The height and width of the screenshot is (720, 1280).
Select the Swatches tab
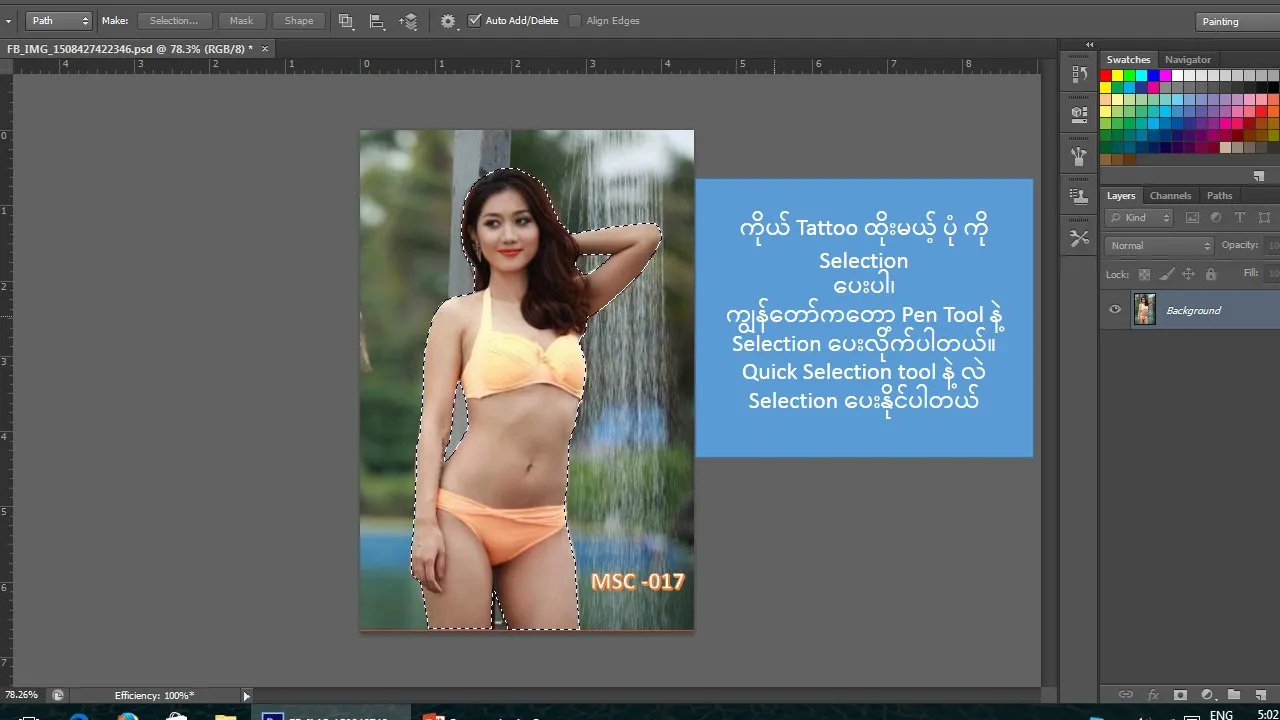click(1129, 60)
